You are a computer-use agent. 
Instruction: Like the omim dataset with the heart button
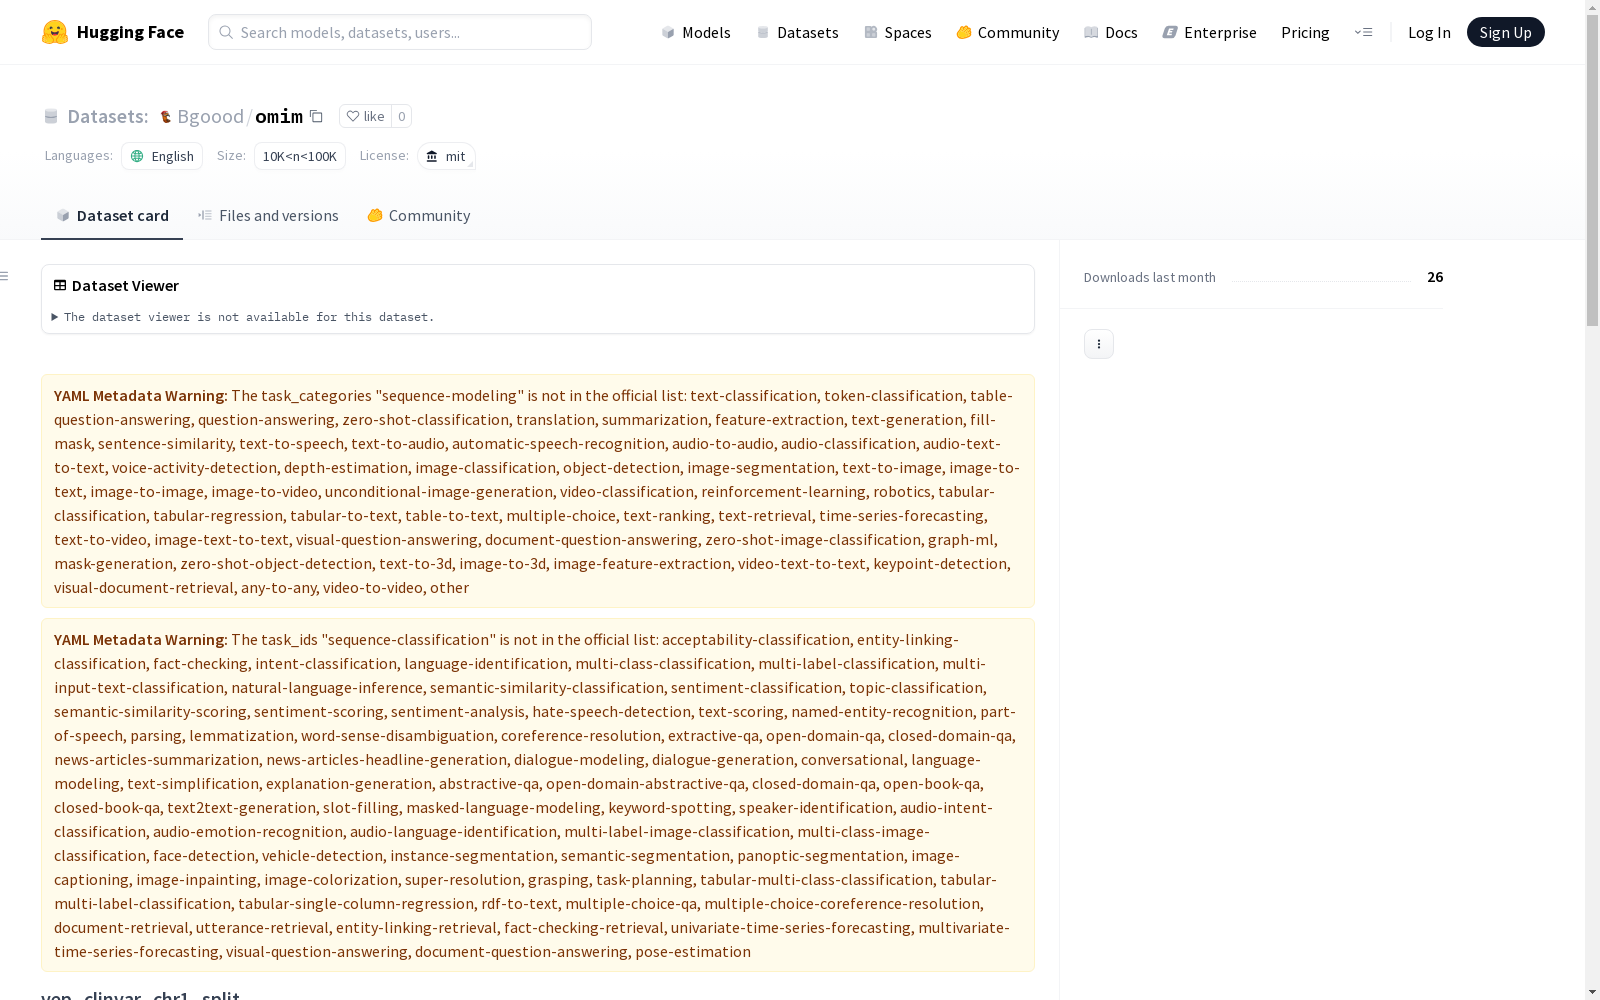click(x=365, y=116)
